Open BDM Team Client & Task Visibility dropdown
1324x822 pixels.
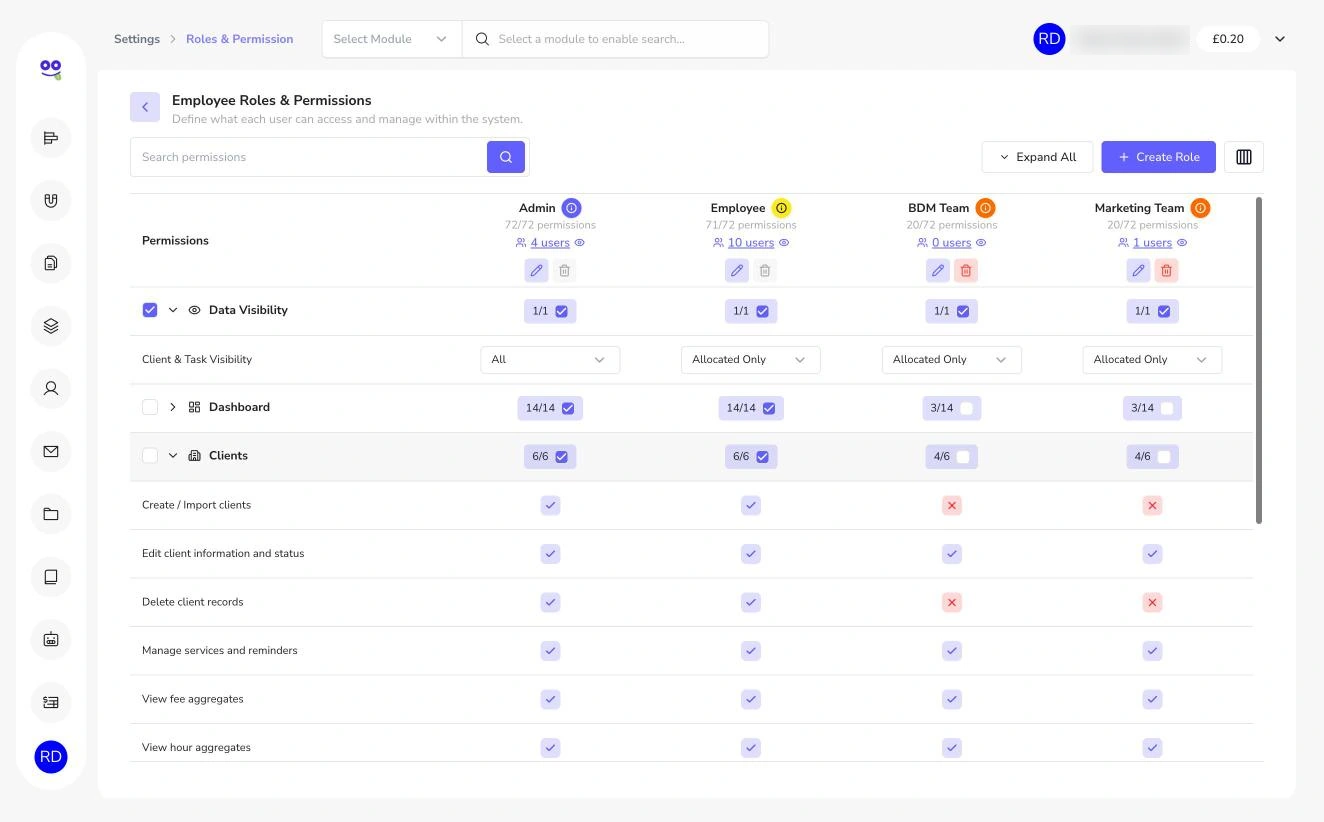(x=952, y=360)
